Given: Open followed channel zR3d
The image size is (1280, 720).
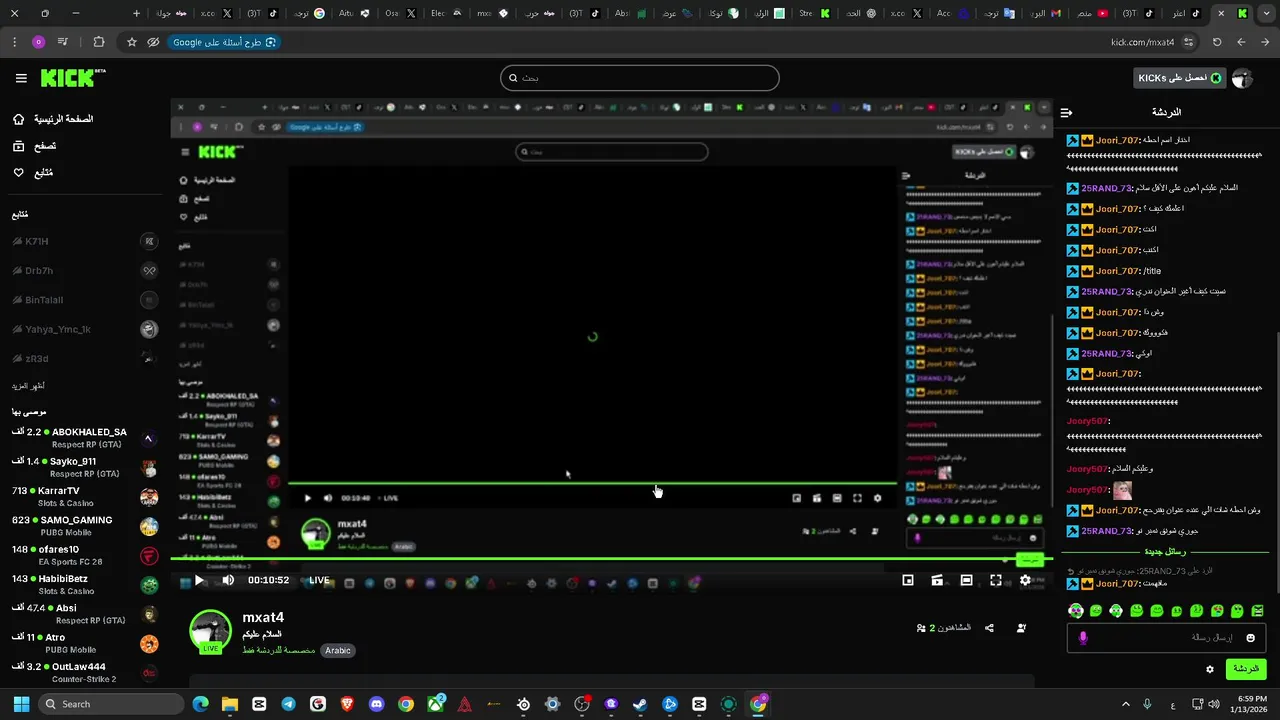Looking at the screenshot, I should (x=84, y=358).
